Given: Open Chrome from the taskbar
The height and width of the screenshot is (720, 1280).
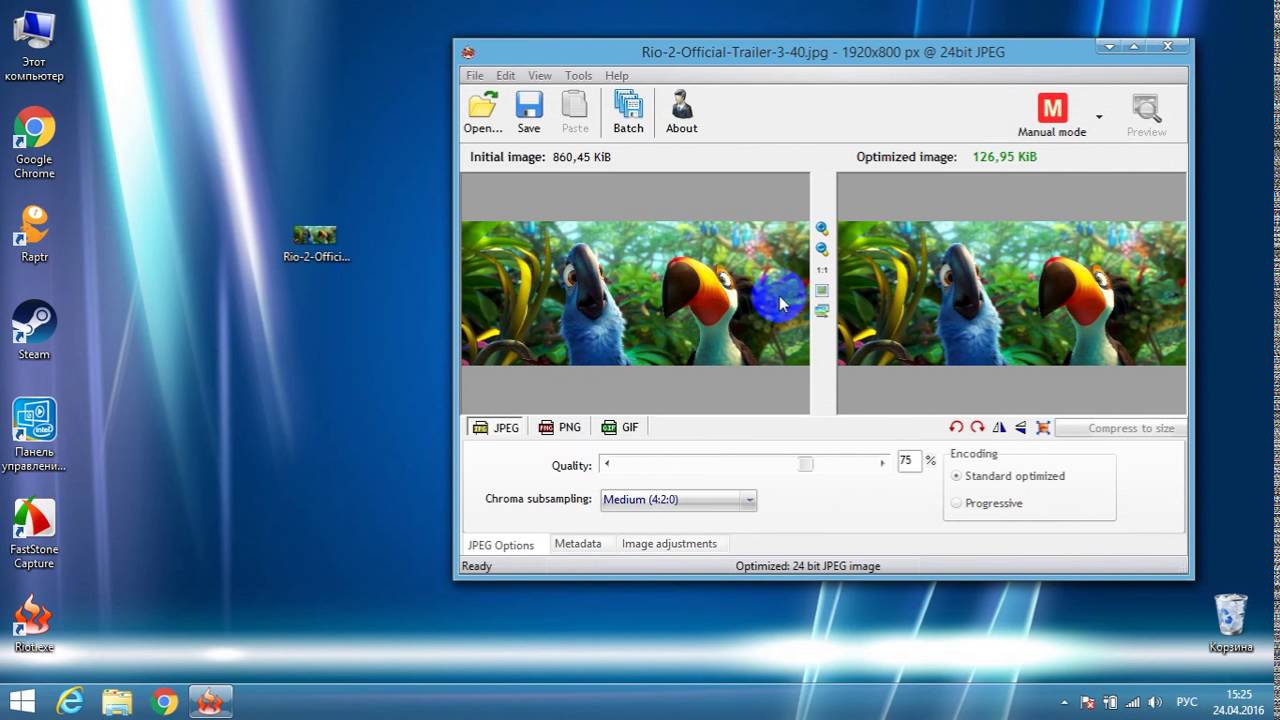Looking at the screenshot, I should (164, 701).
